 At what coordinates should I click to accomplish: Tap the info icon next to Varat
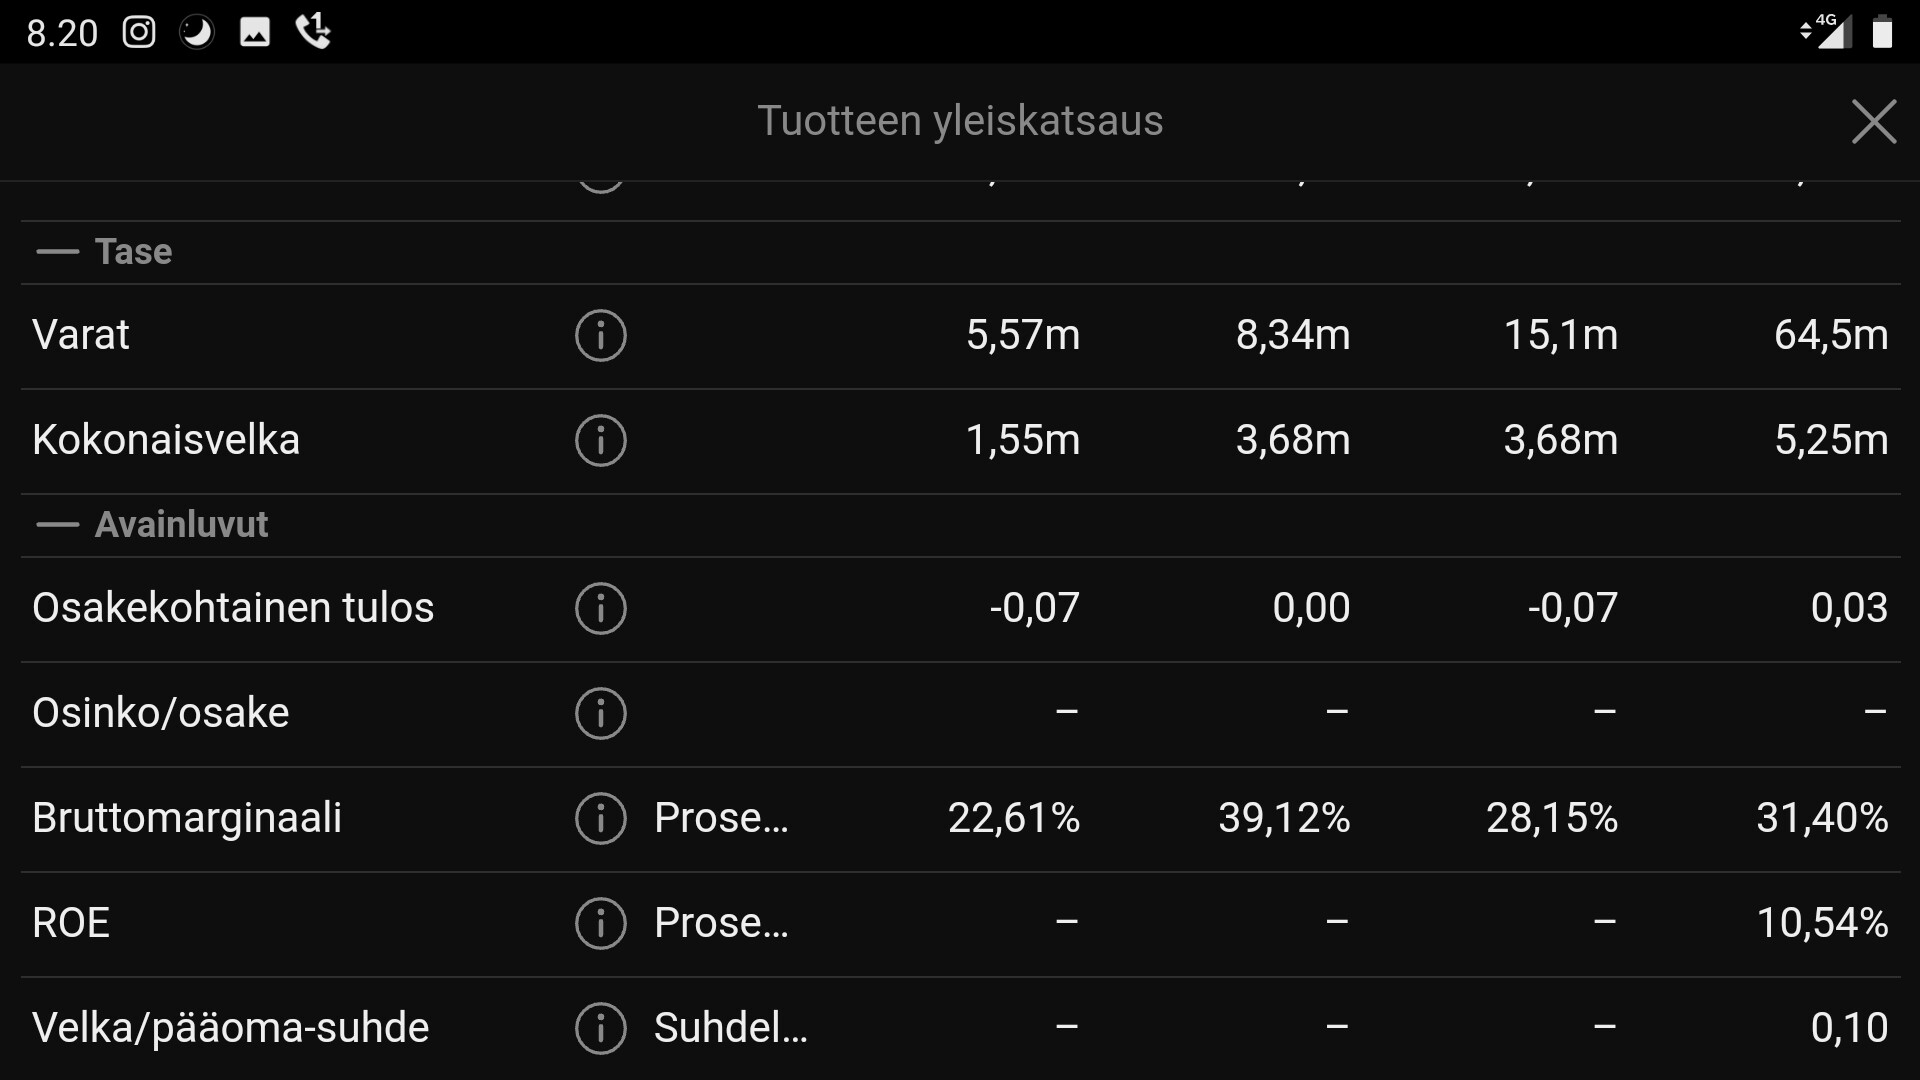click(600, 335)
